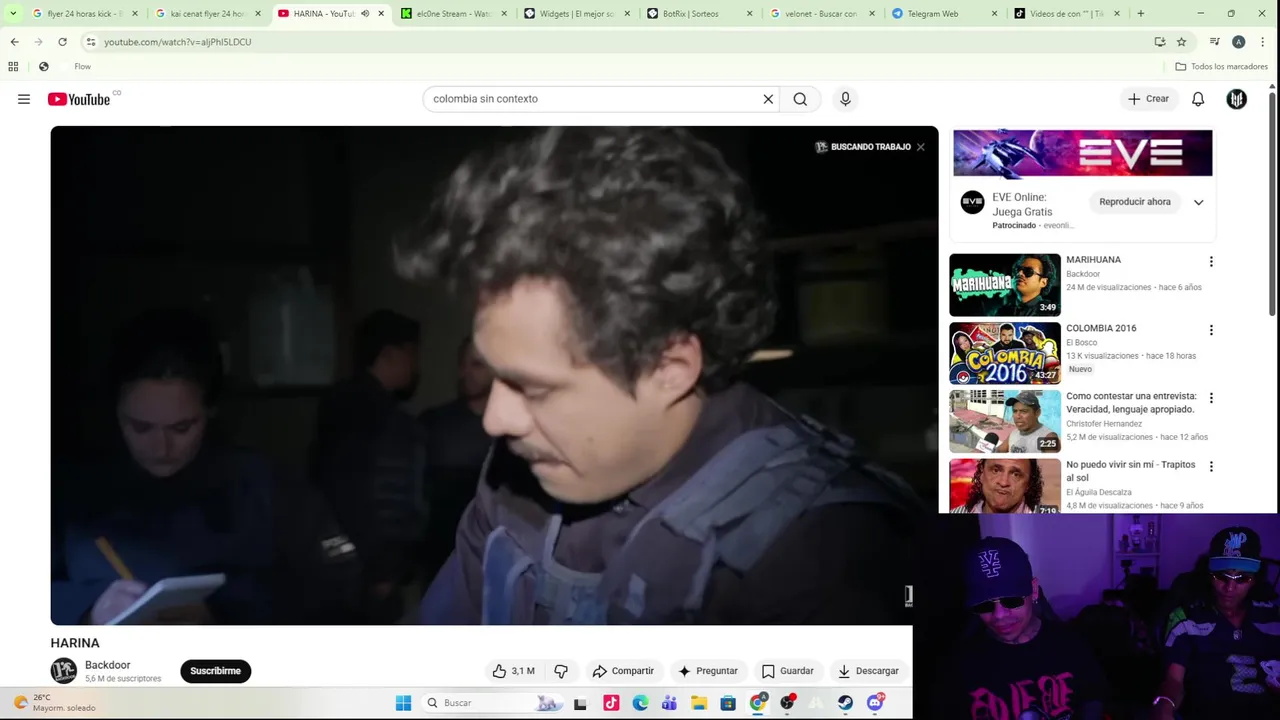This screenshot has width=1280, height=720.
Task: Switch to the kai cenat flyer tab
Action: [x=208, y=14]
